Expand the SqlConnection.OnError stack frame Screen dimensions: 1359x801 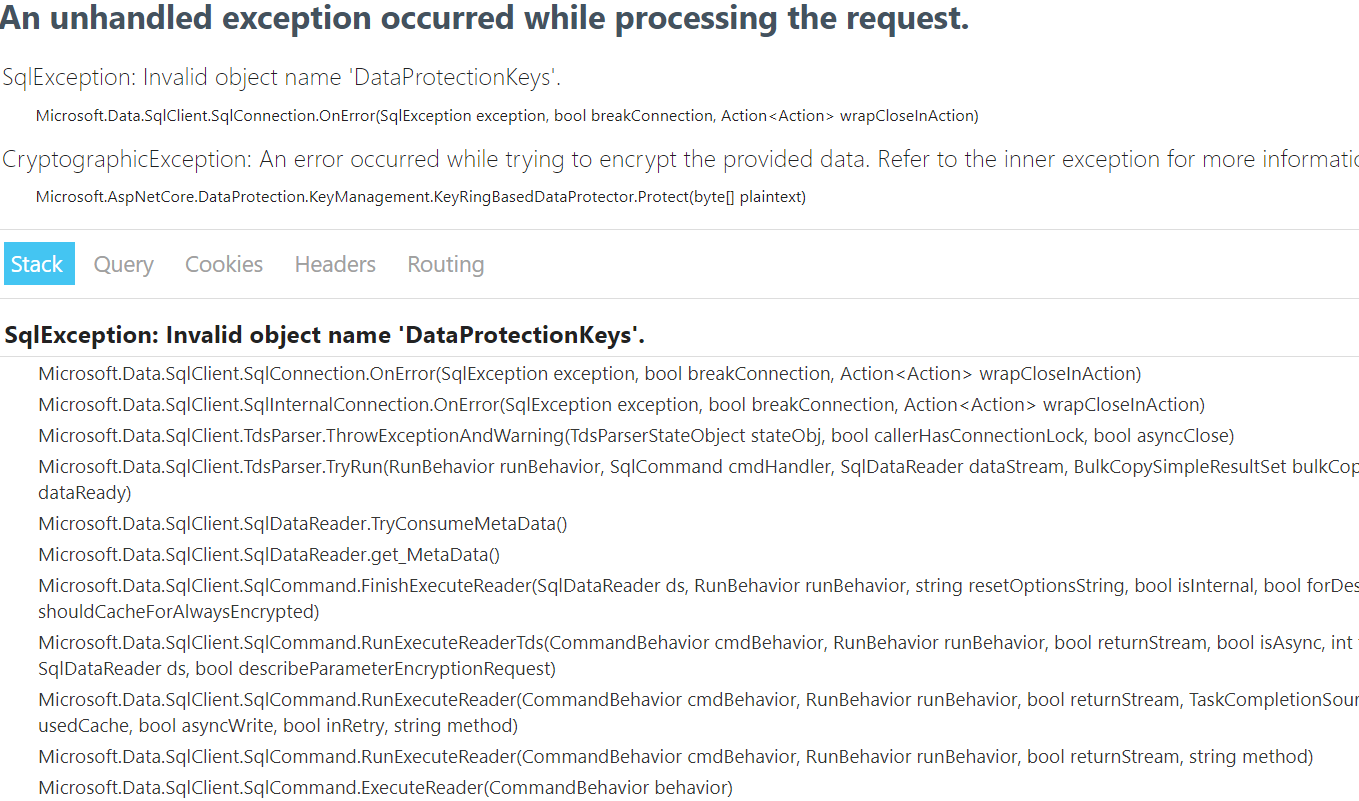tap(588, 373)
